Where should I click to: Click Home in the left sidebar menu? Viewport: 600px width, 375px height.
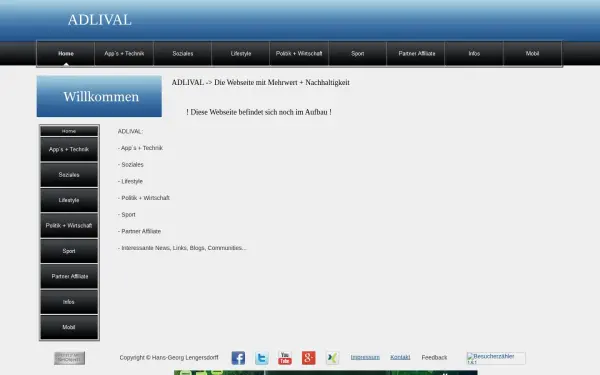69,131
